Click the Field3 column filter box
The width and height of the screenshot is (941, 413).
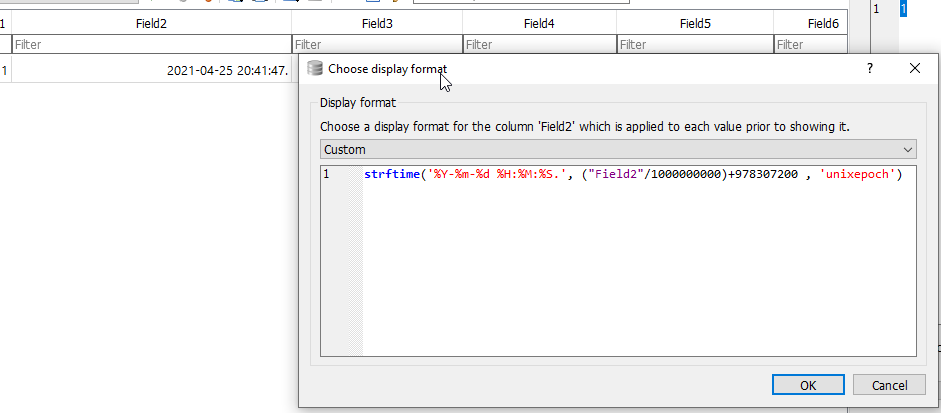(x=377, y=44)
